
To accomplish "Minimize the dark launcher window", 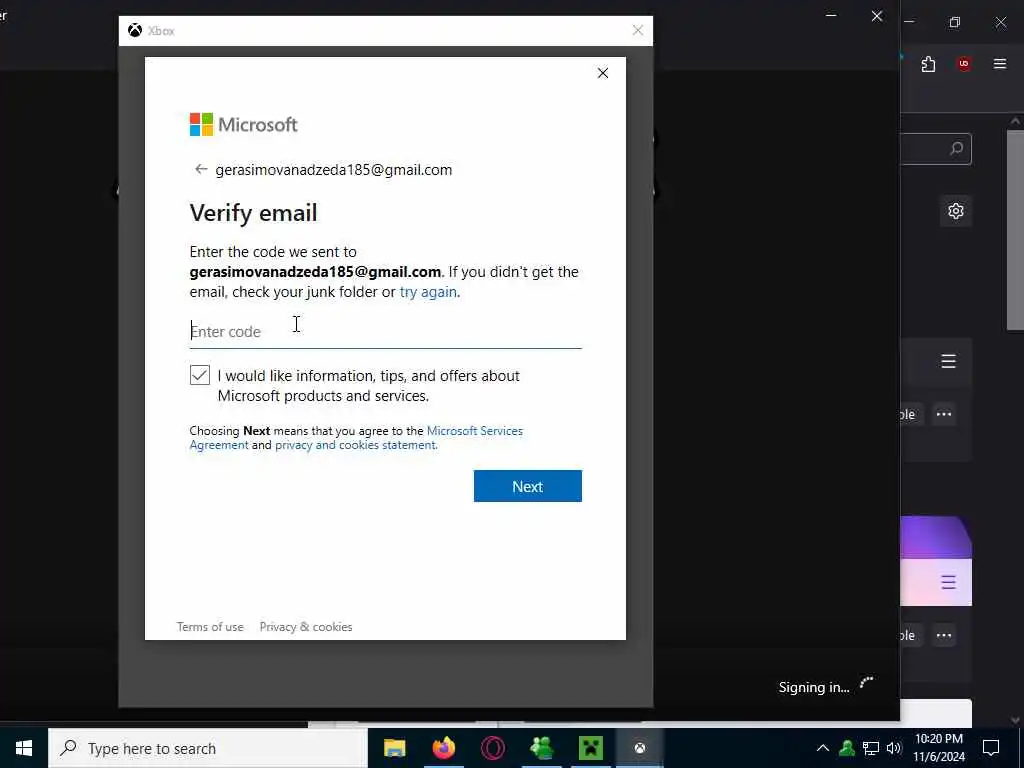I will tap(831, 15).
